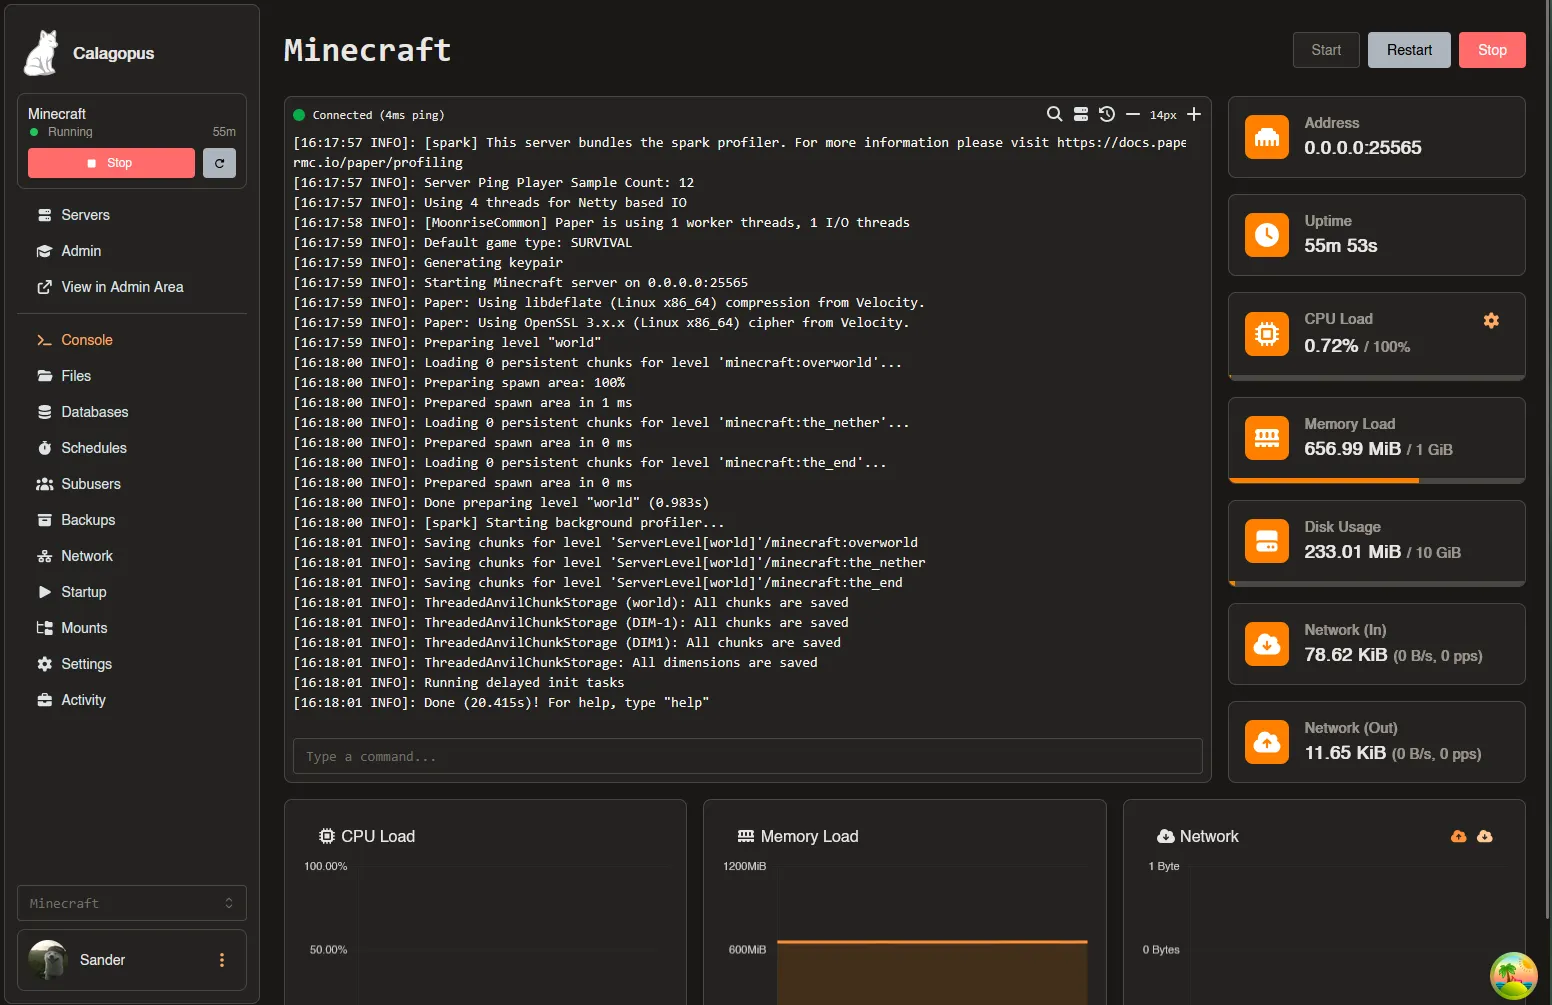The image size is (1552, 1005).
Task: Focus the Type a command input
Action: 748,756
